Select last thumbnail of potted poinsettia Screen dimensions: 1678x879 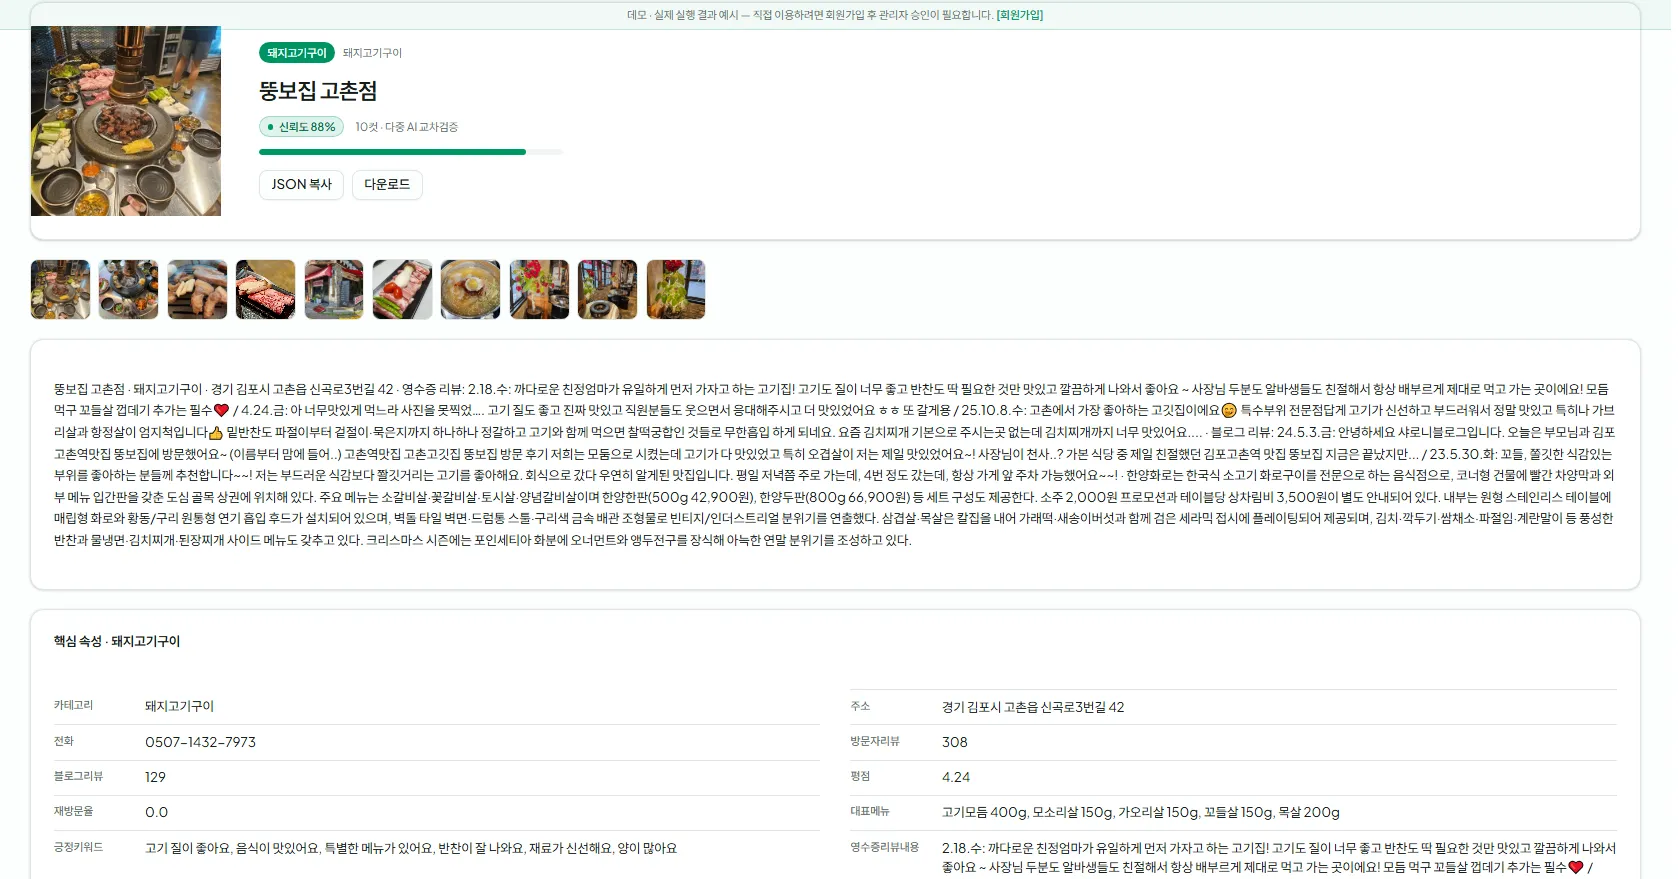click(x=676, y=290)
